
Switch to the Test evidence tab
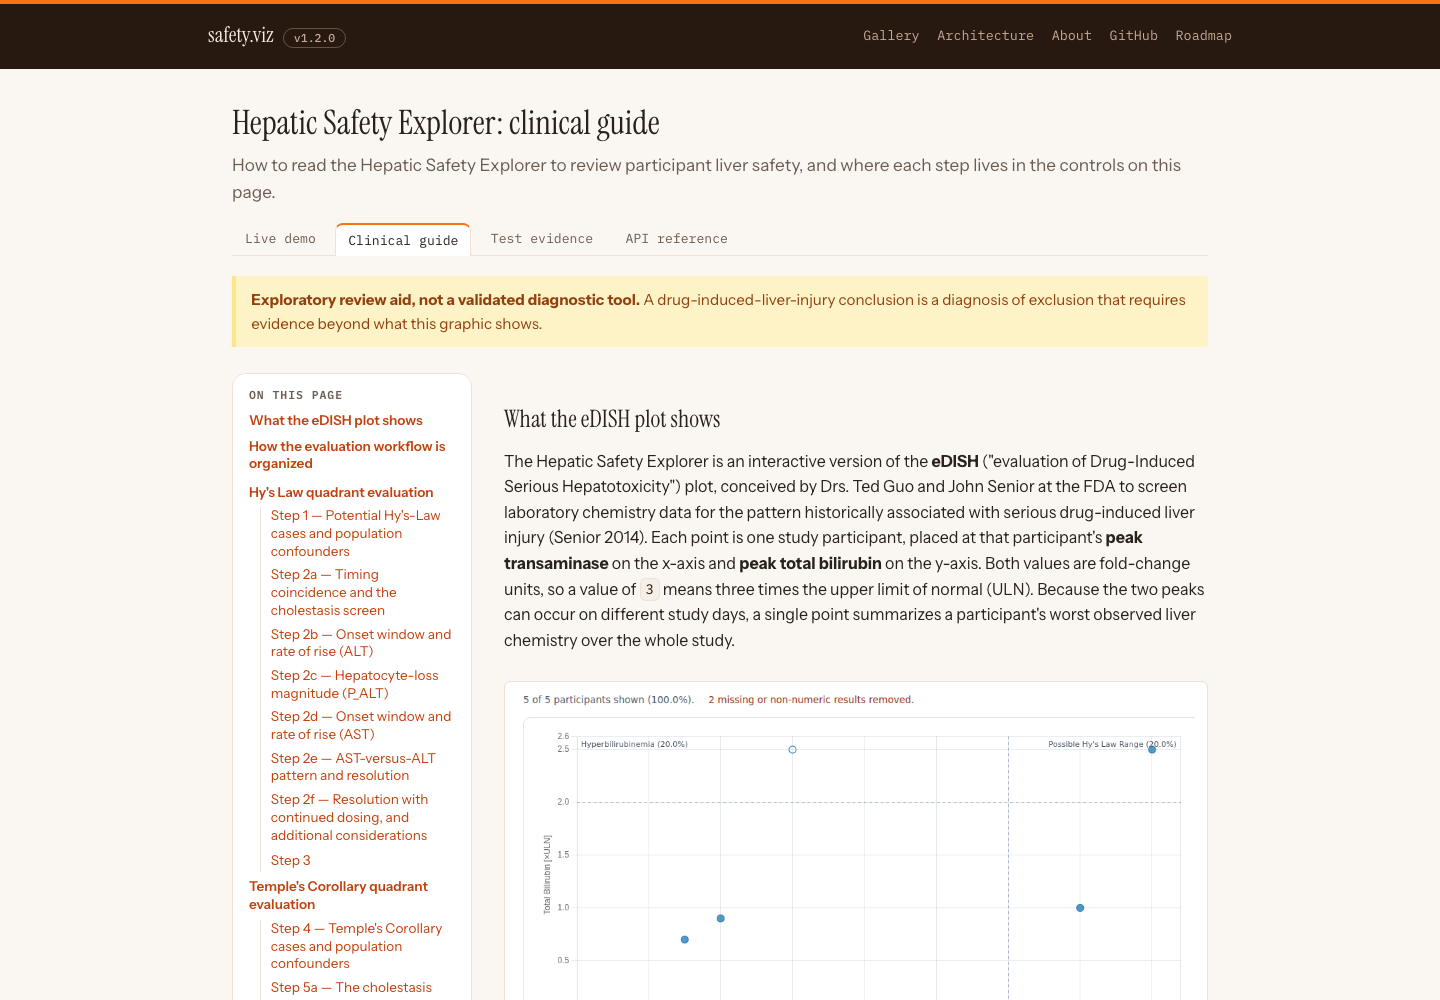click(x=542, y=239)
